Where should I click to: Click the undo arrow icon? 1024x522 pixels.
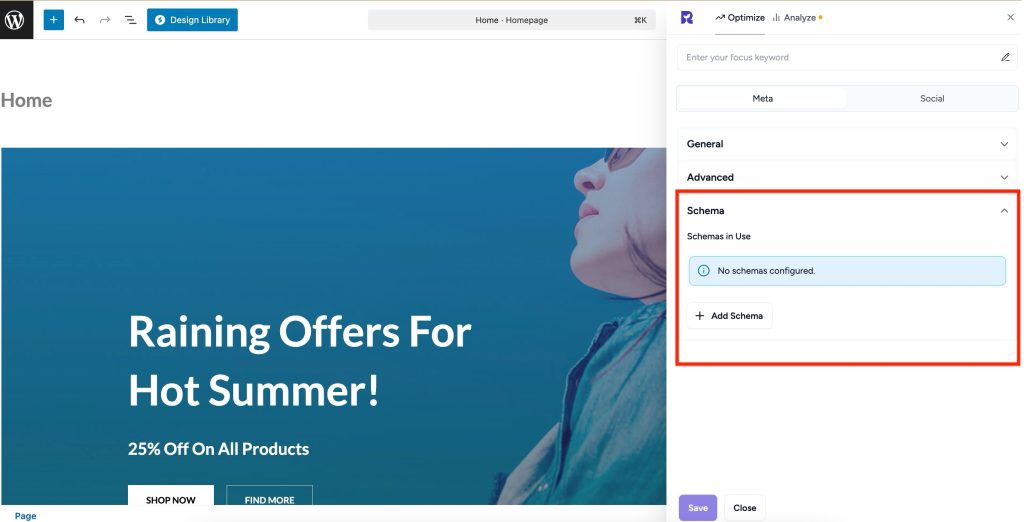[x=80, y=20]
